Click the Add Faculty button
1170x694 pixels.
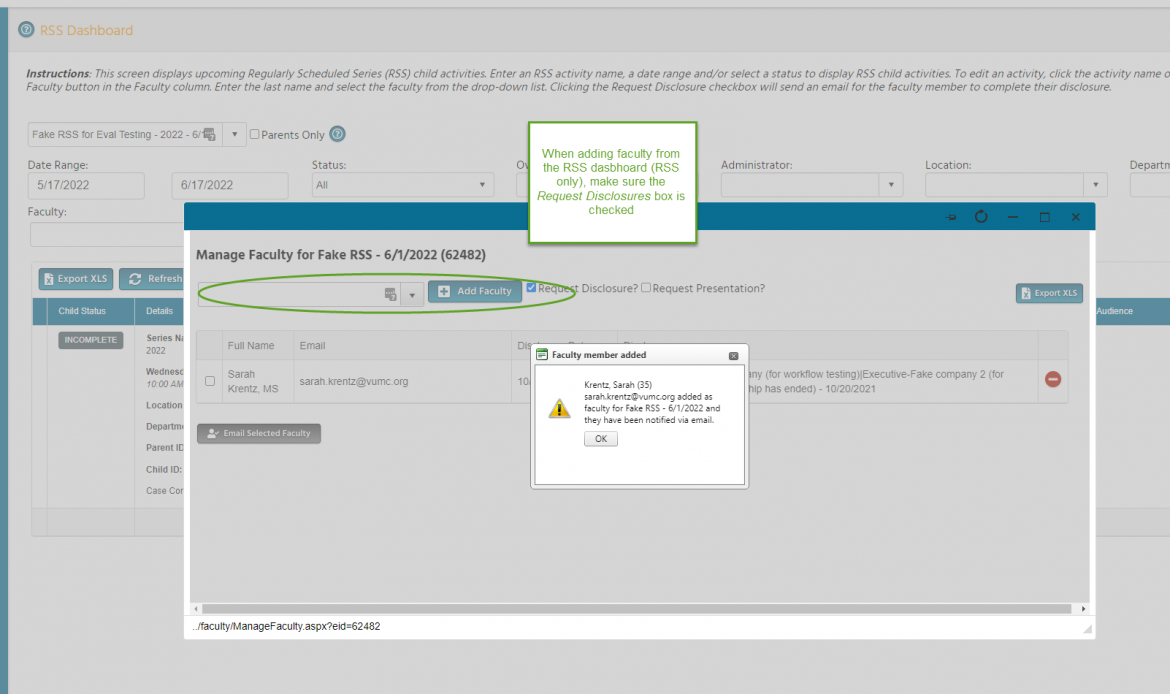(x=474, y=291)
